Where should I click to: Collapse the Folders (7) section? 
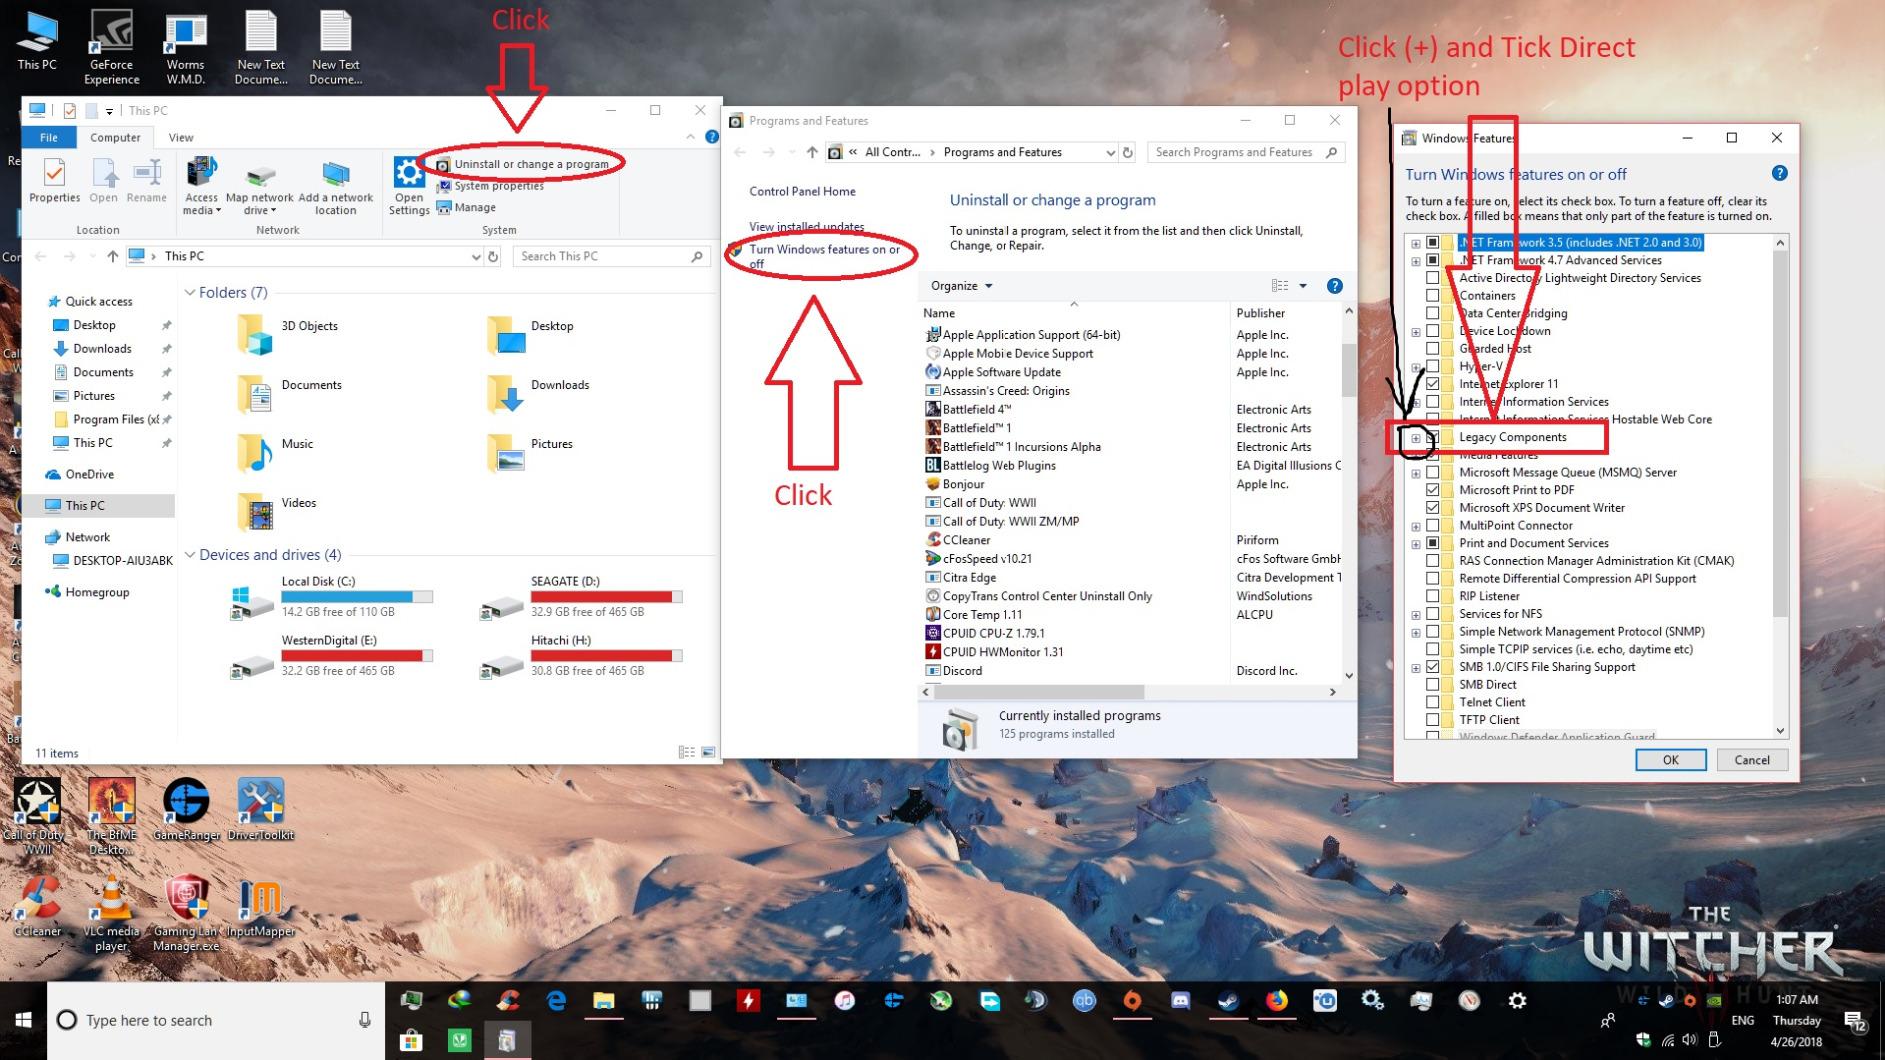pos(190,293)
